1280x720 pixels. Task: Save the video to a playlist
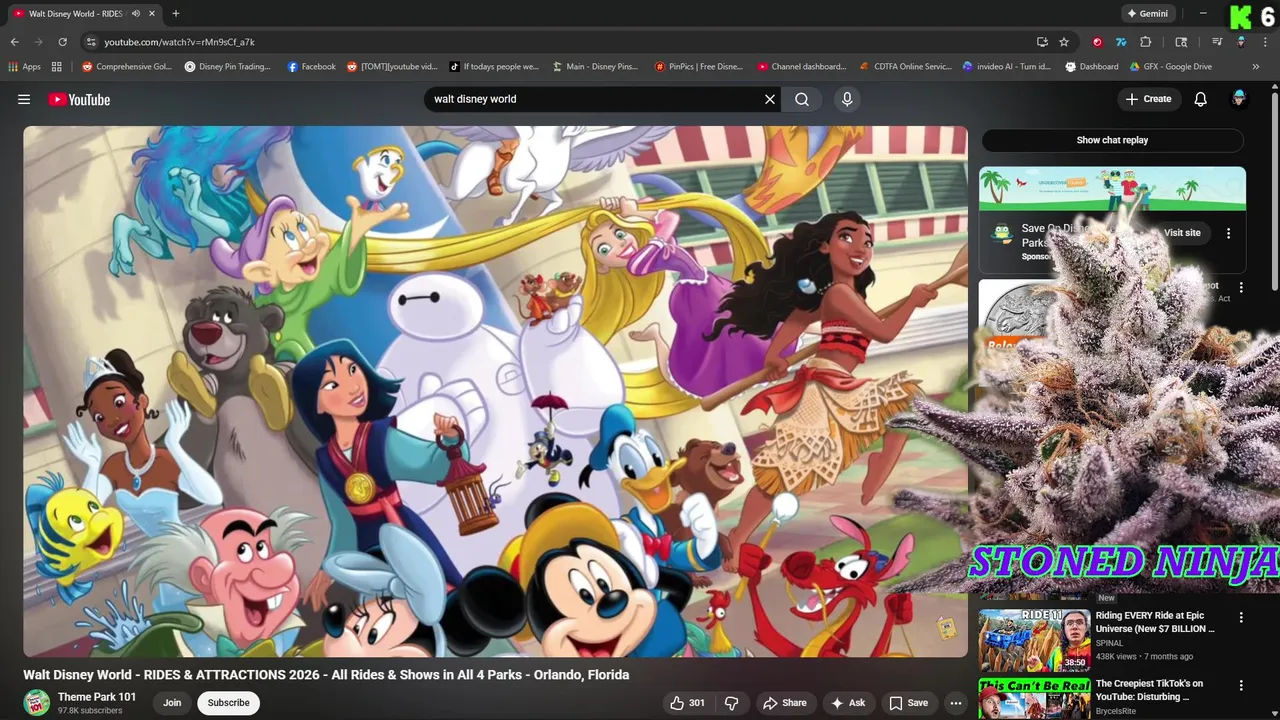909,703
